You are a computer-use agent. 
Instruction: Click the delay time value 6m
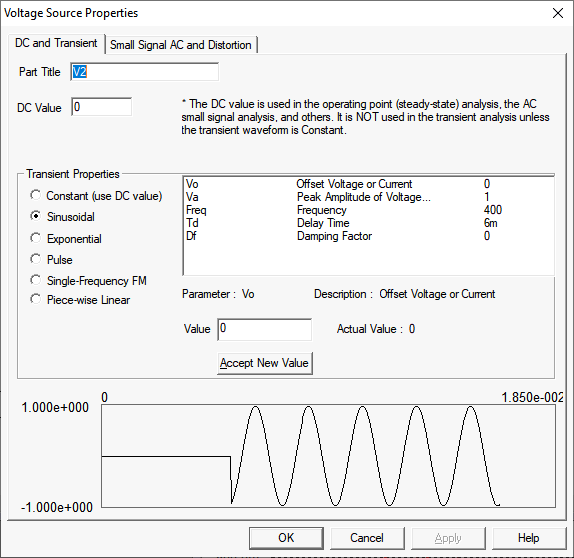[x=491, y=223]
